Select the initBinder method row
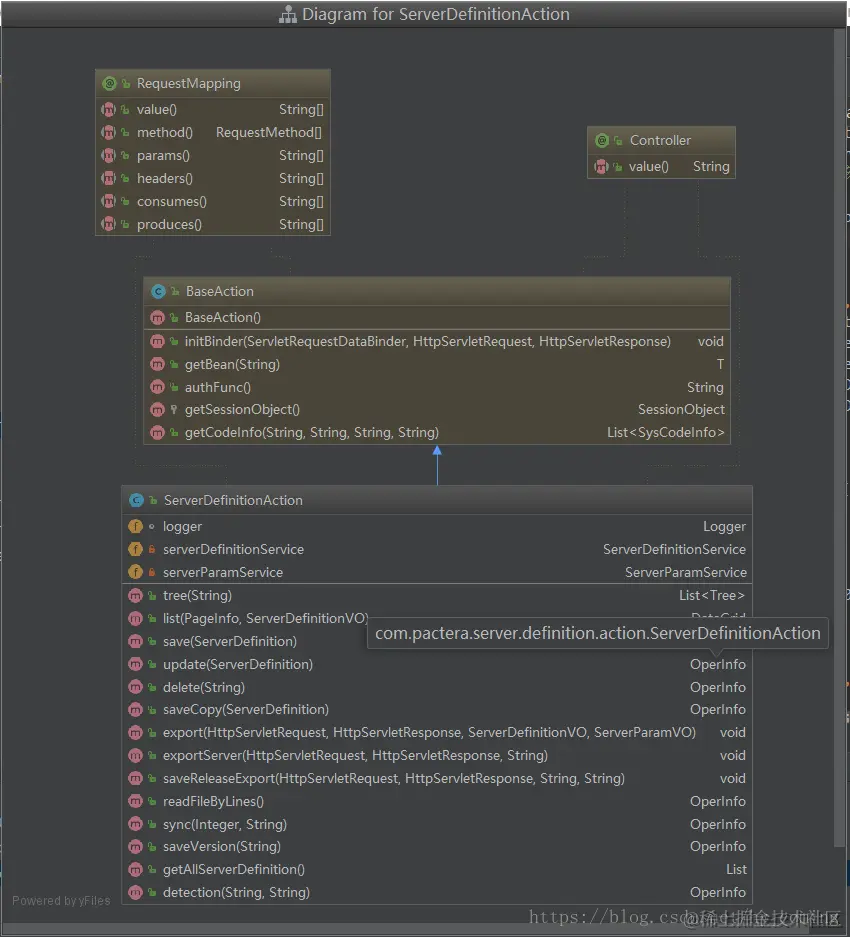This screenshot has width=850, height=937. coord(437,341)
